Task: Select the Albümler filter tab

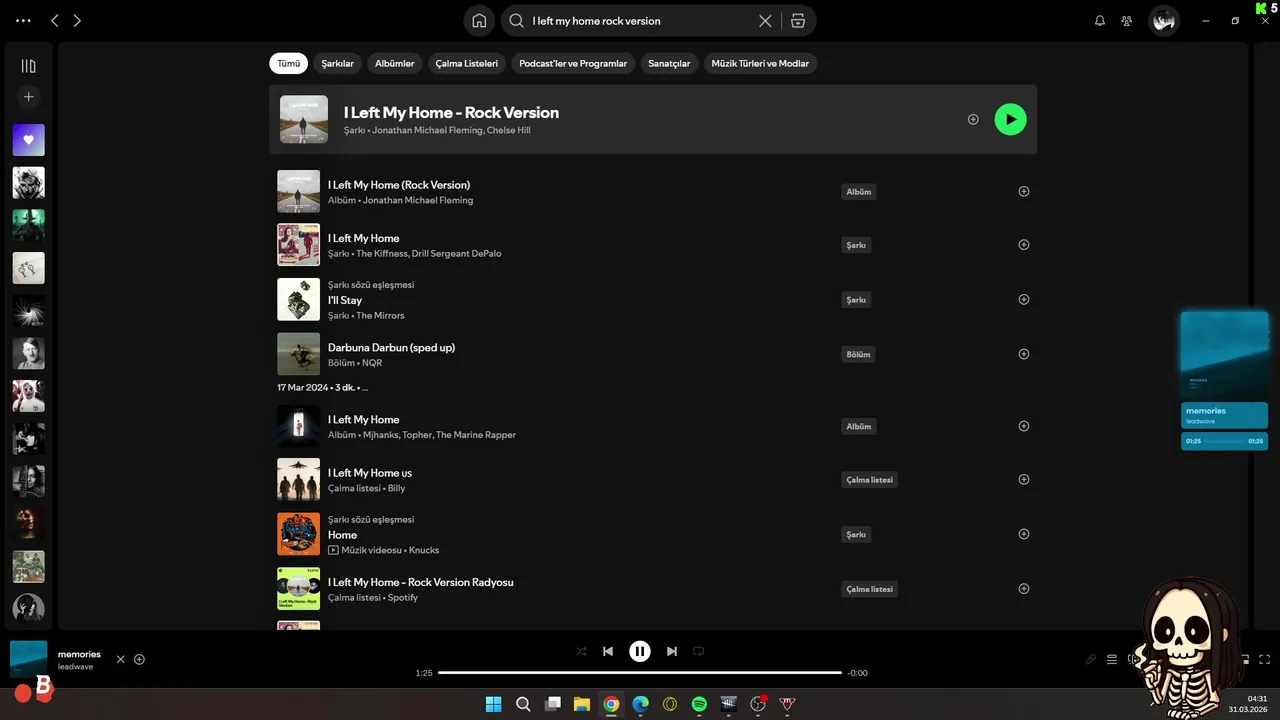Action: 394,63
